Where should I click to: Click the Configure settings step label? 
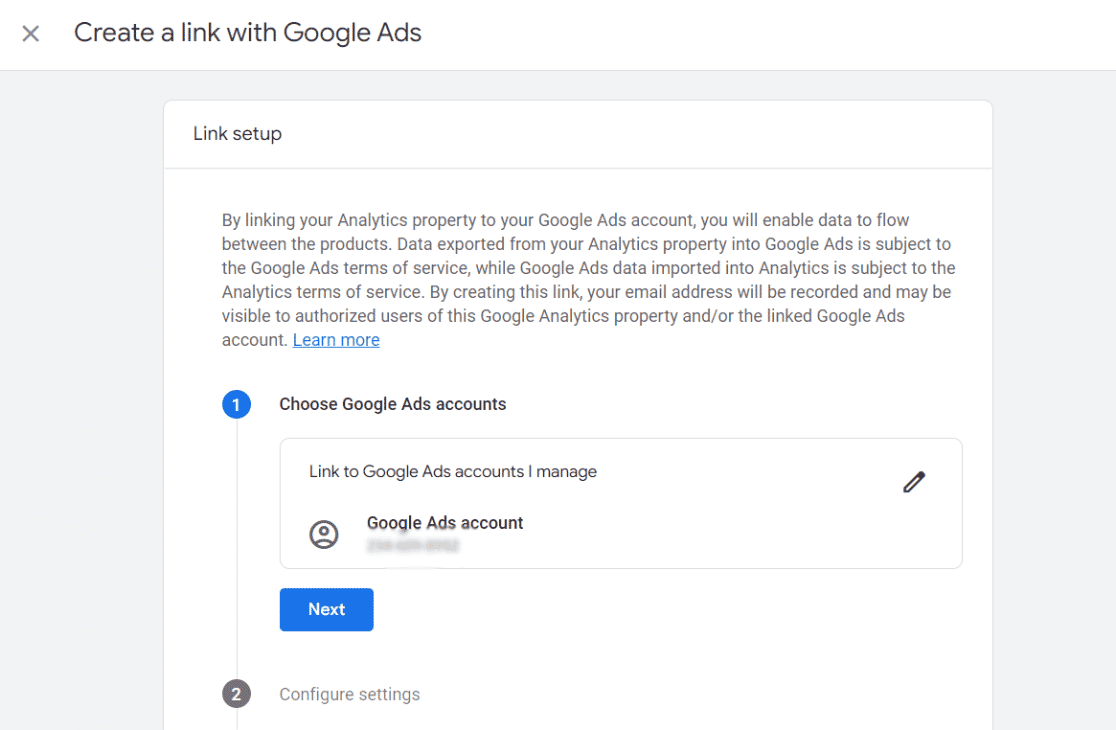(x=349, y=693)
